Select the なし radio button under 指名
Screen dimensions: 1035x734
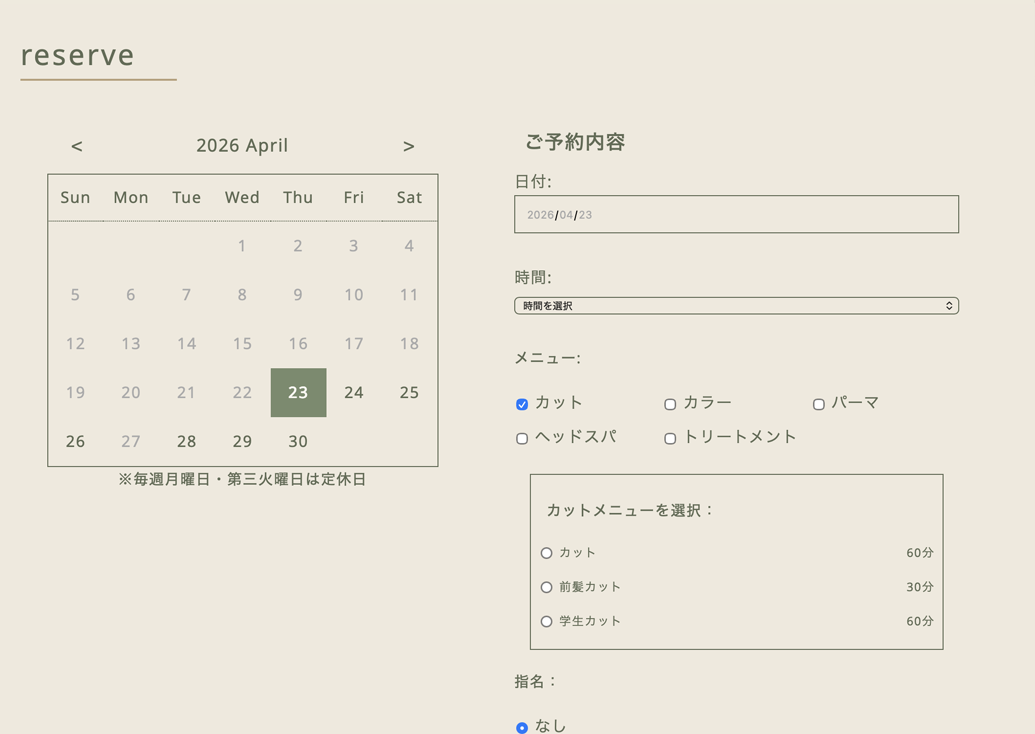(522, 727)
